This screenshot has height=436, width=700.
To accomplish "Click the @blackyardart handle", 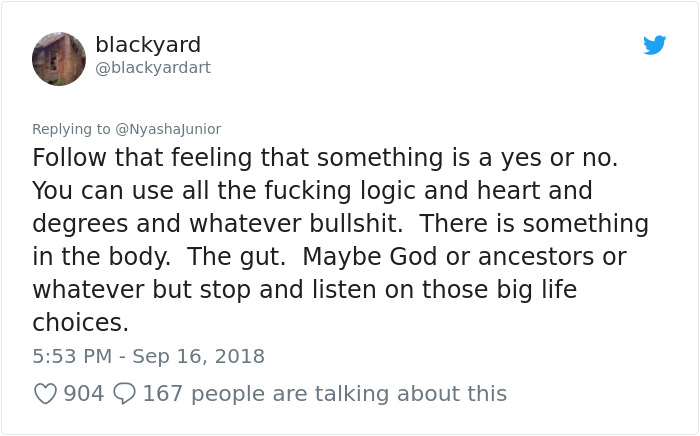I will (x=153, y=68).
